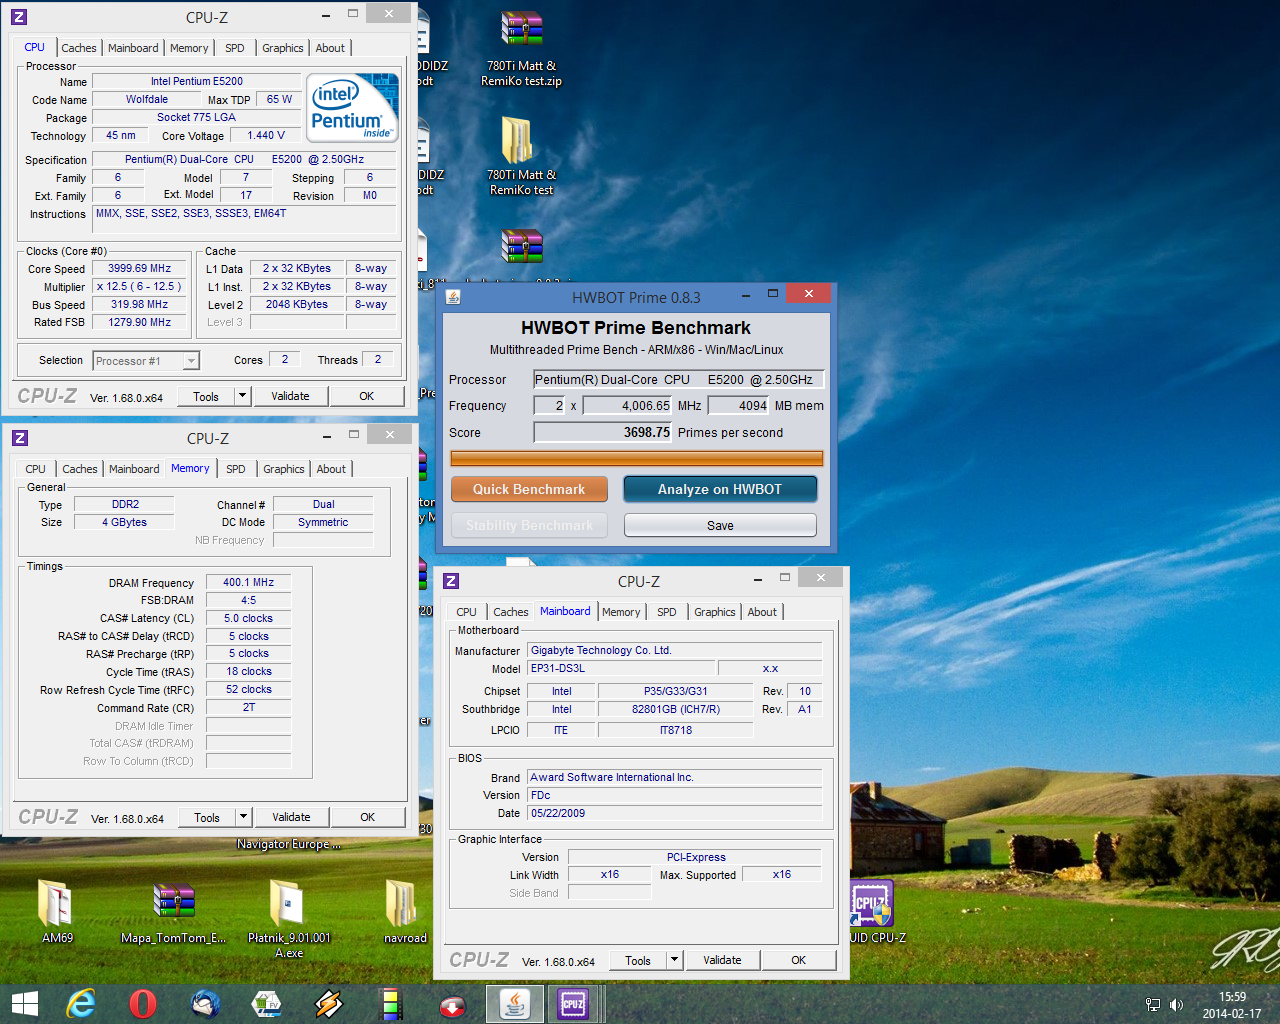Click Tools button in the Memory CPU-Z window

point(206,817)
